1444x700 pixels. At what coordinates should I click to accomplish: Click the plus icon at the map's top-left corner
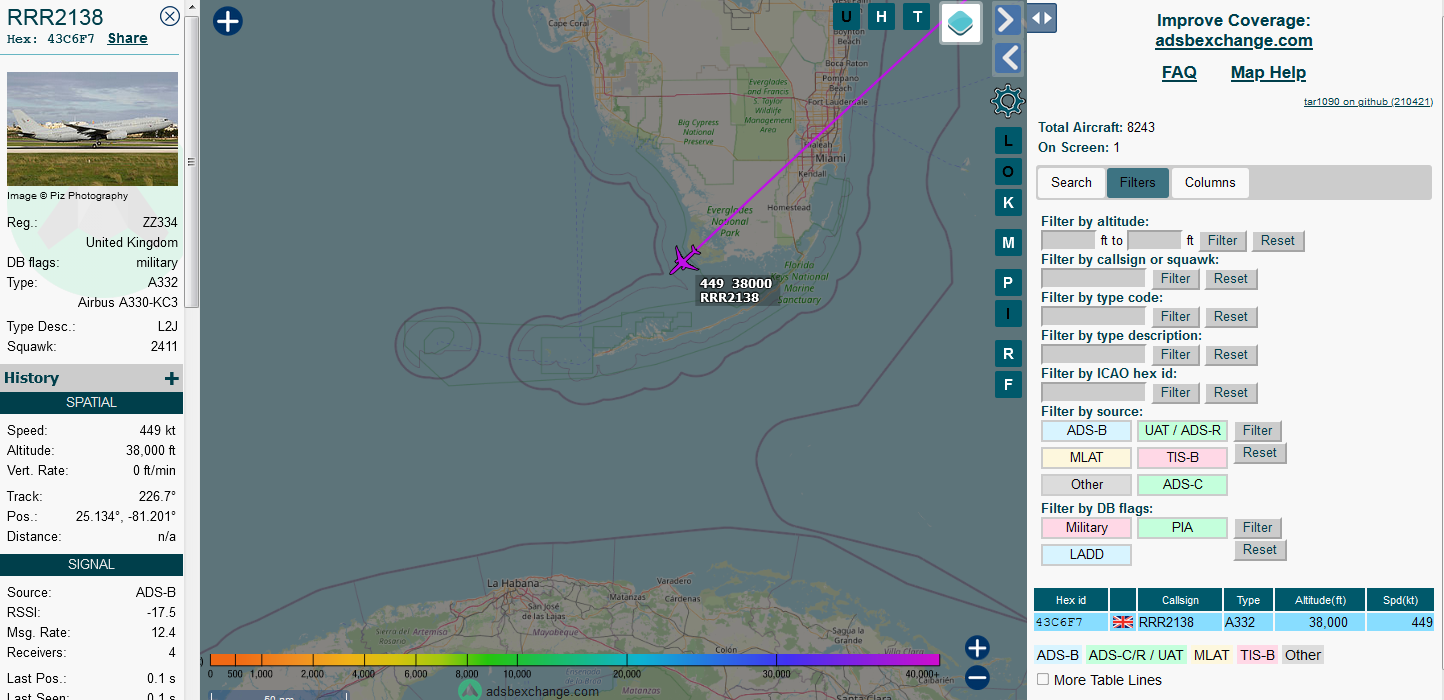(228, 21)
